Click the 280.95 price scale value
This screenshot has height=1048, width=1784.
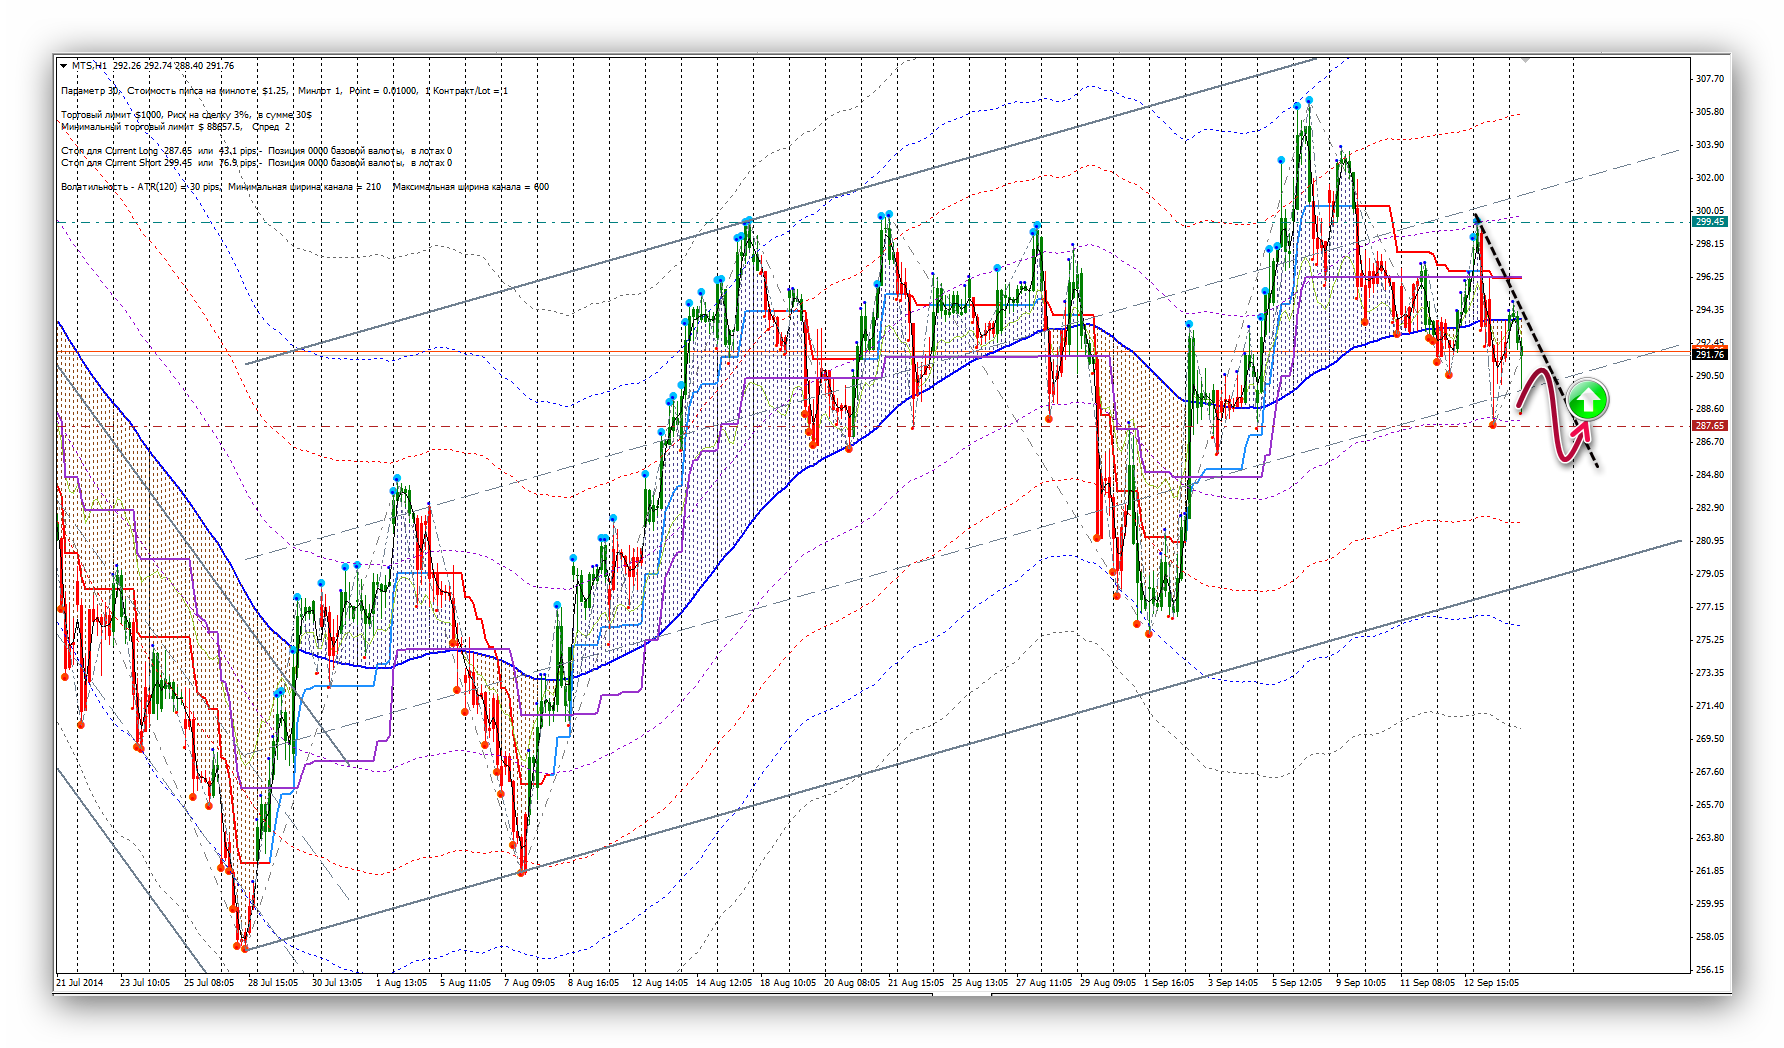[1709, 541]
